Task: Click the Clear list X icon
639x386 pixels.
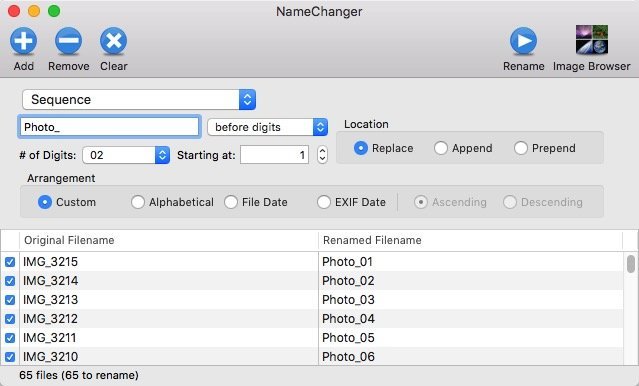Action: [114, 41]
